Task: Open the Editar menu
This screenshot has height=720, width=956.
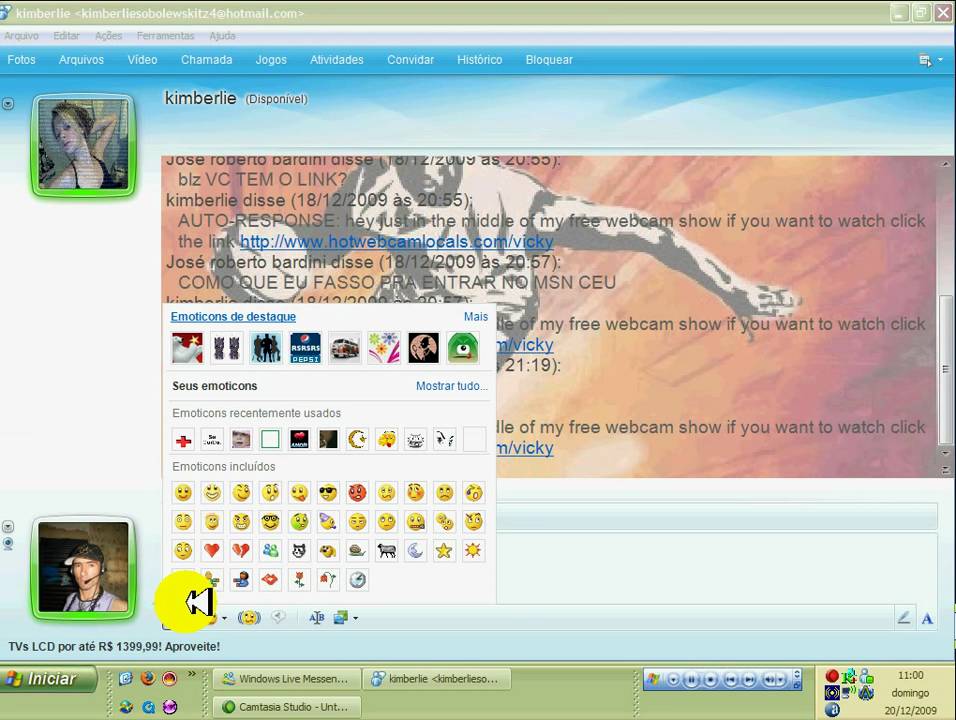Action: tap(66, 36)
